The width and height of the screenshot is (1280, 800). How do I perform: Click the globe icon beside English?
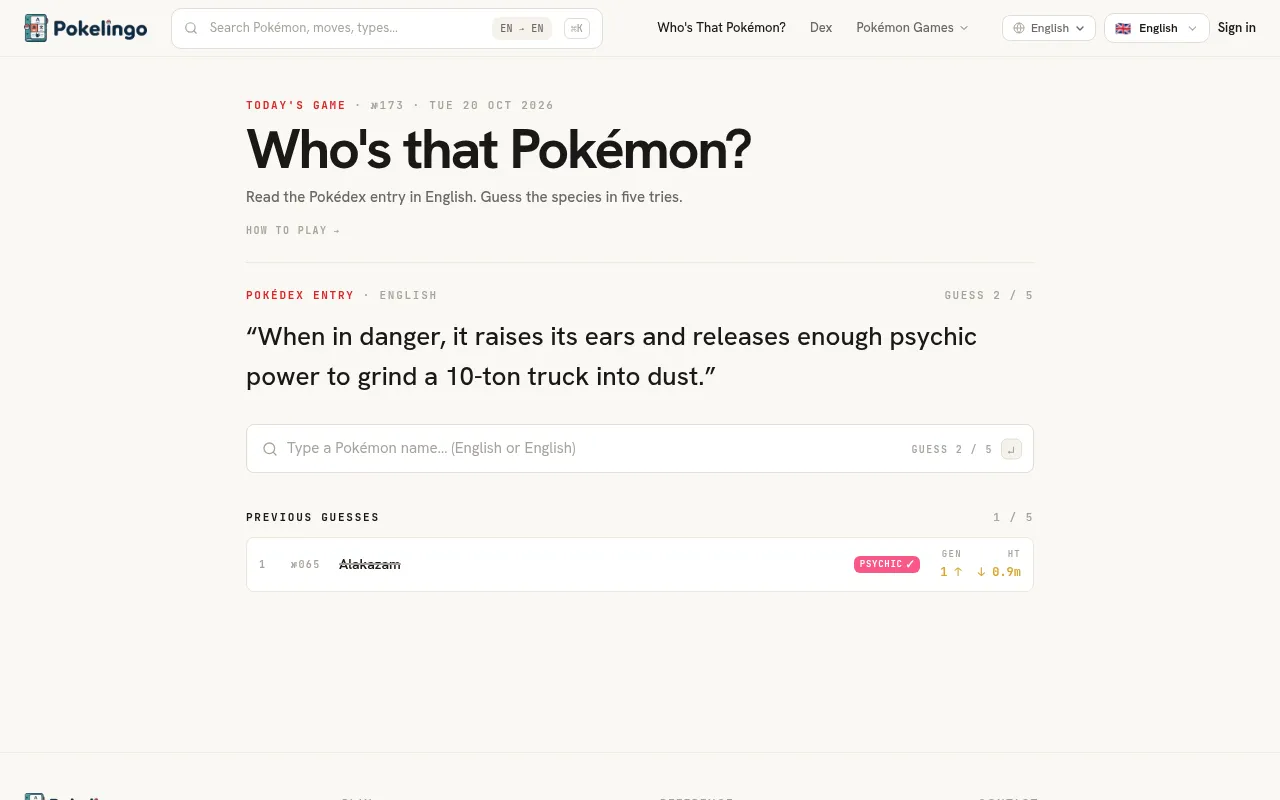coord(1019,28)
